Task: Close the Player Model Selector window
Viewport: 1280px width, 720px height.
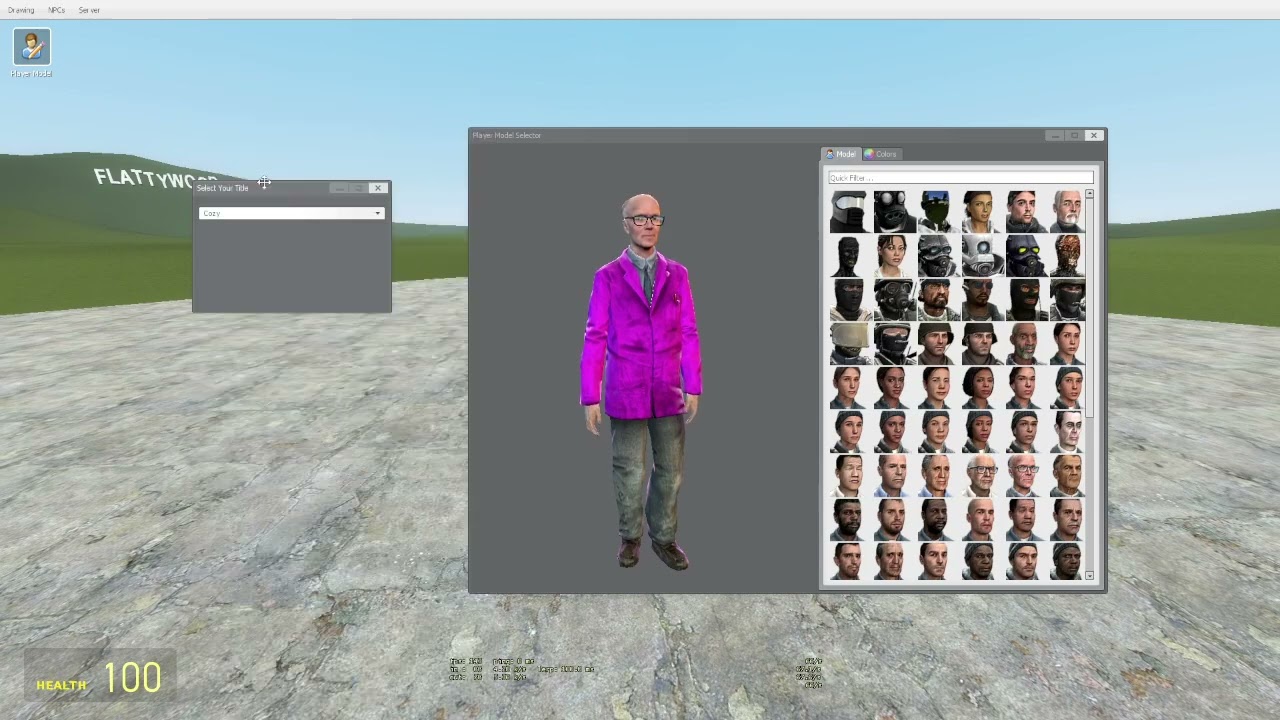Action: [x=1094, y=135]
